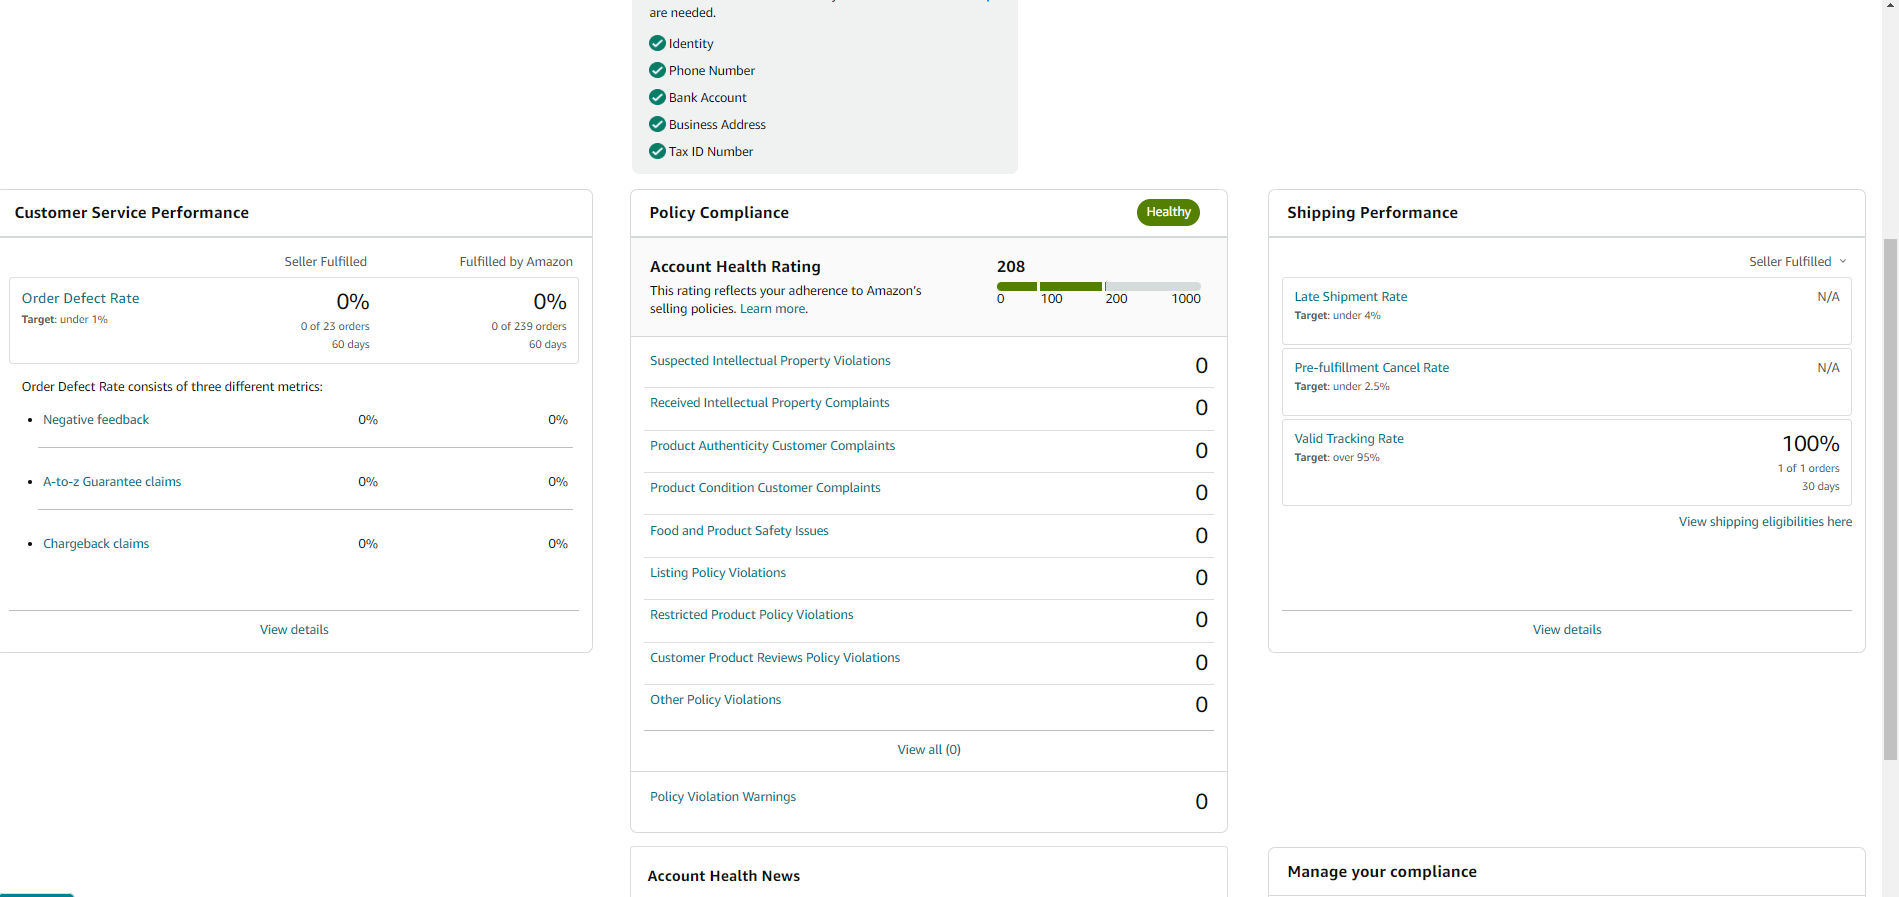Click 'Target: over 95%' text
Screen dimensions: 1899x897
(1337, 458)
